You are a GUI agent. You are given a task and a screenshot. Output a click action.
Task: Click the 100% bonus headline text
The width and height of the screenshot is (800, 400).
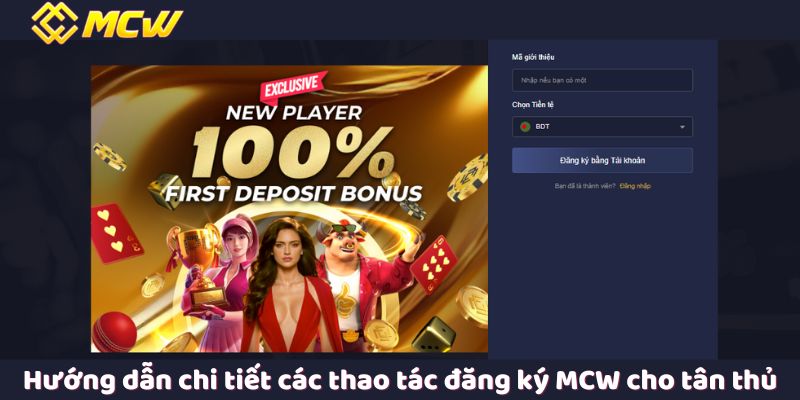[x=292, y=151]
